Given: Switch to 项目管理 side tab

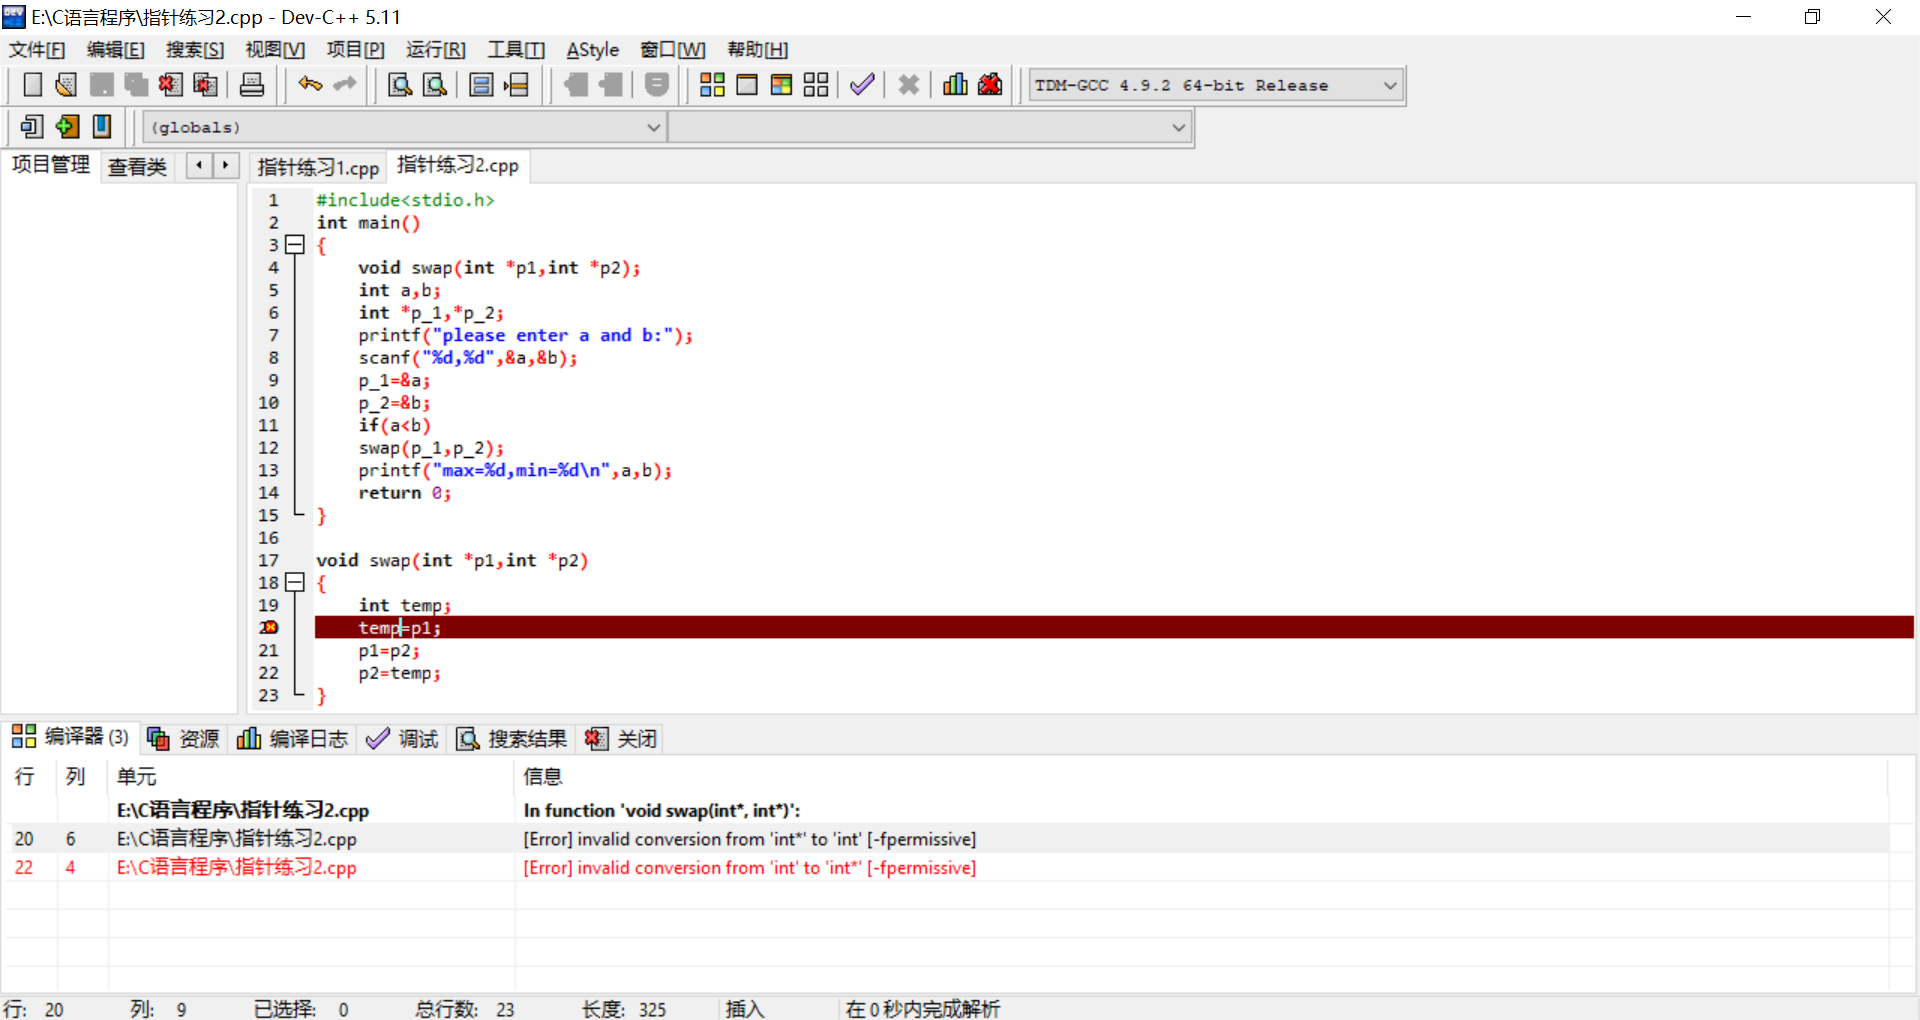Looking at the screenshot, I should click(51, 165).
